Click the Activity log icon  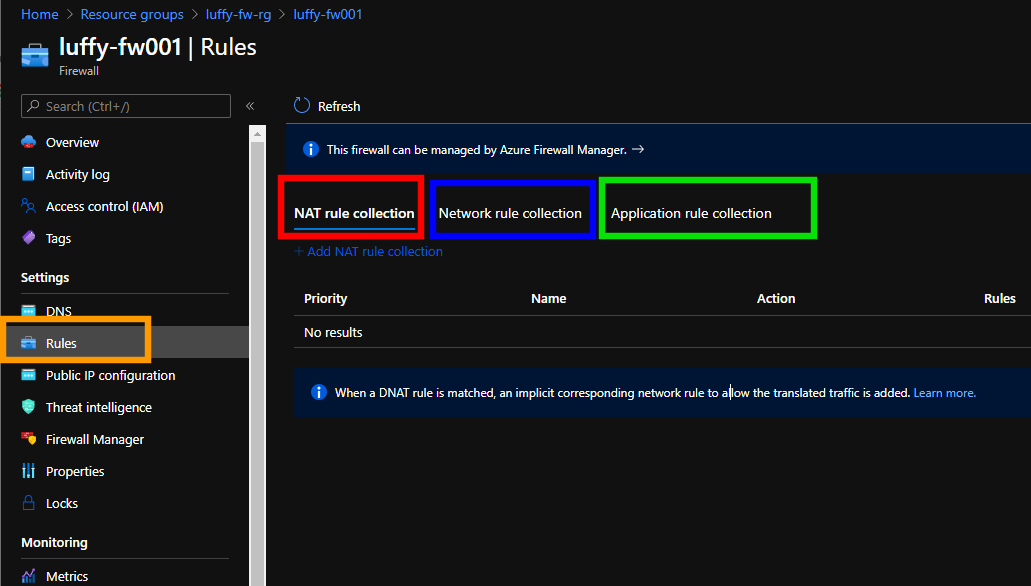28,174
